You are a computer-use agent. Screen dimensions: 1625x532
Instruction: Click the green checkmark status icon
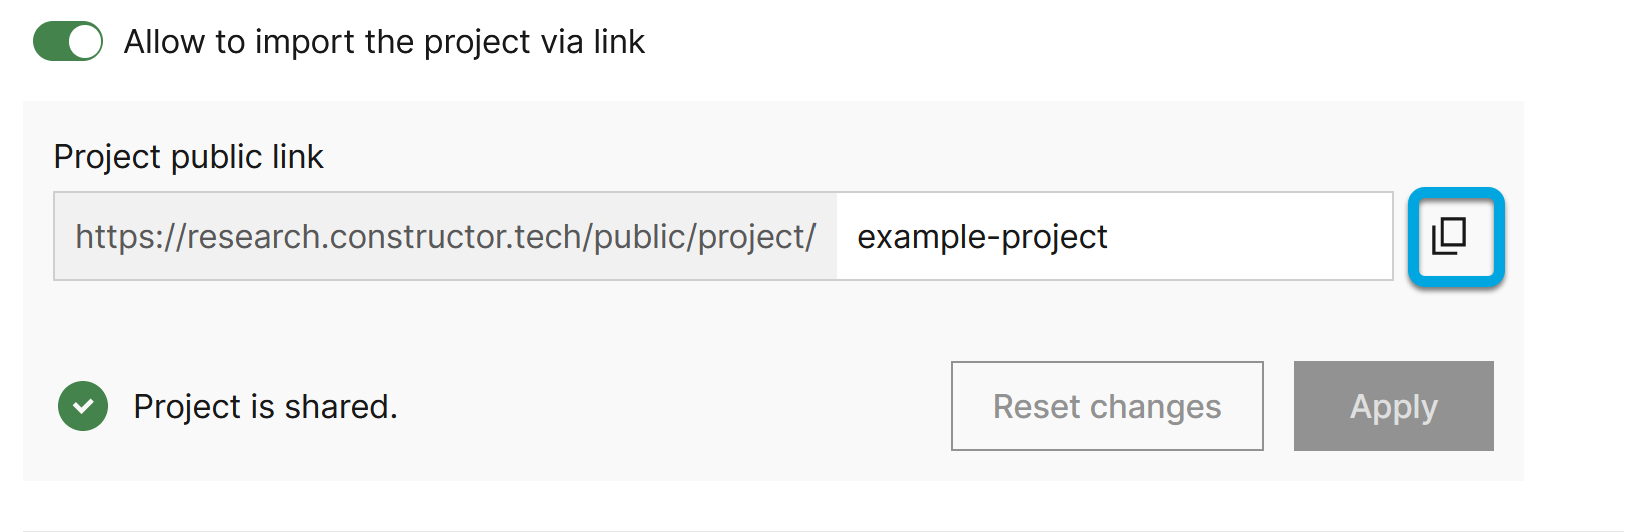(83, 406)
